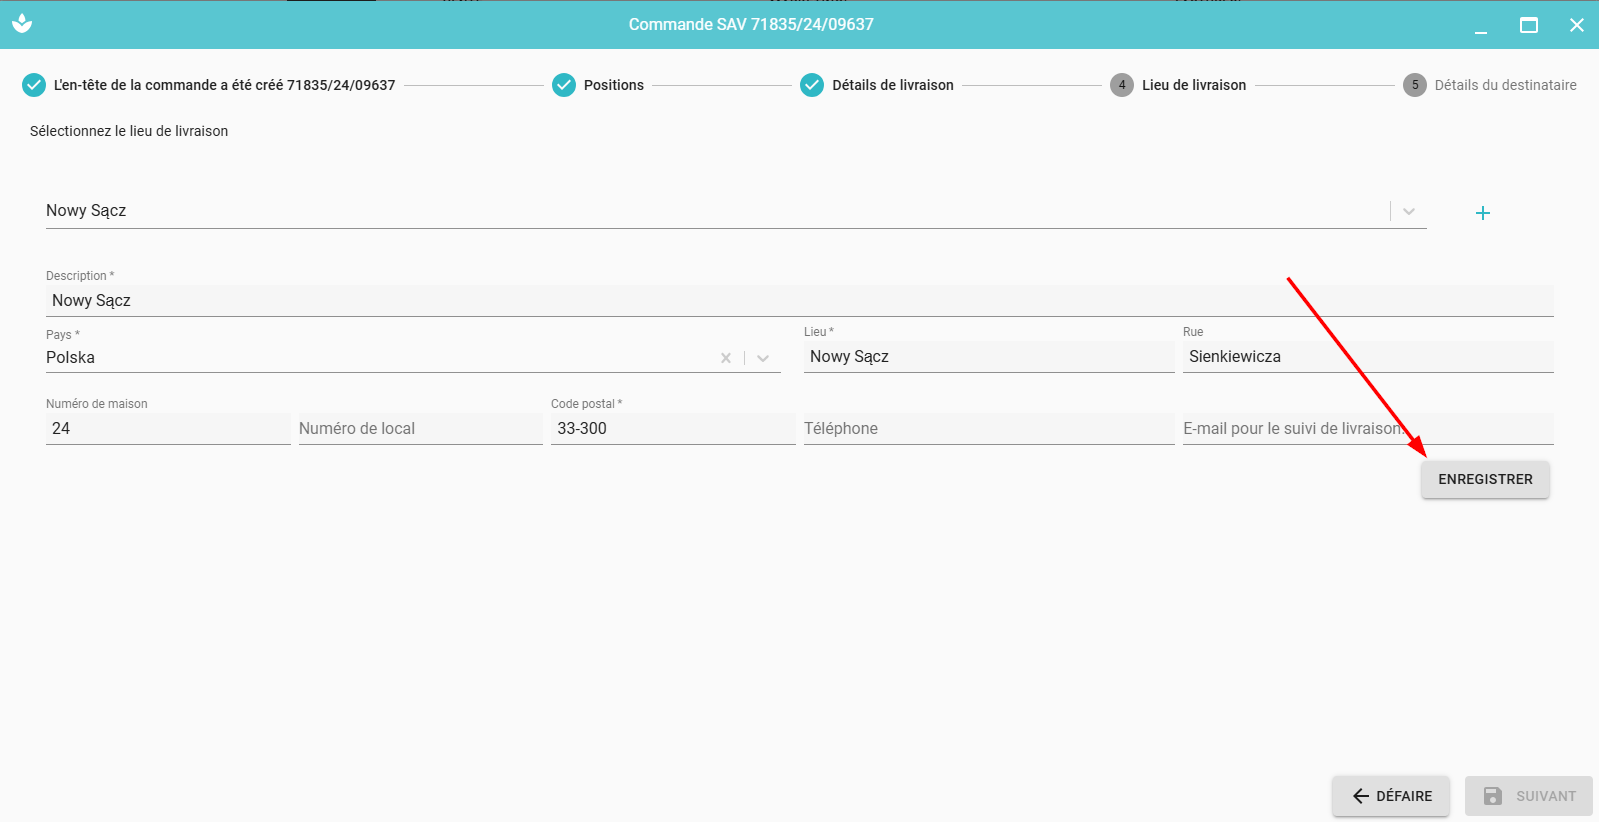
Task: Click step 5 circle icon
Action: 1414,85
